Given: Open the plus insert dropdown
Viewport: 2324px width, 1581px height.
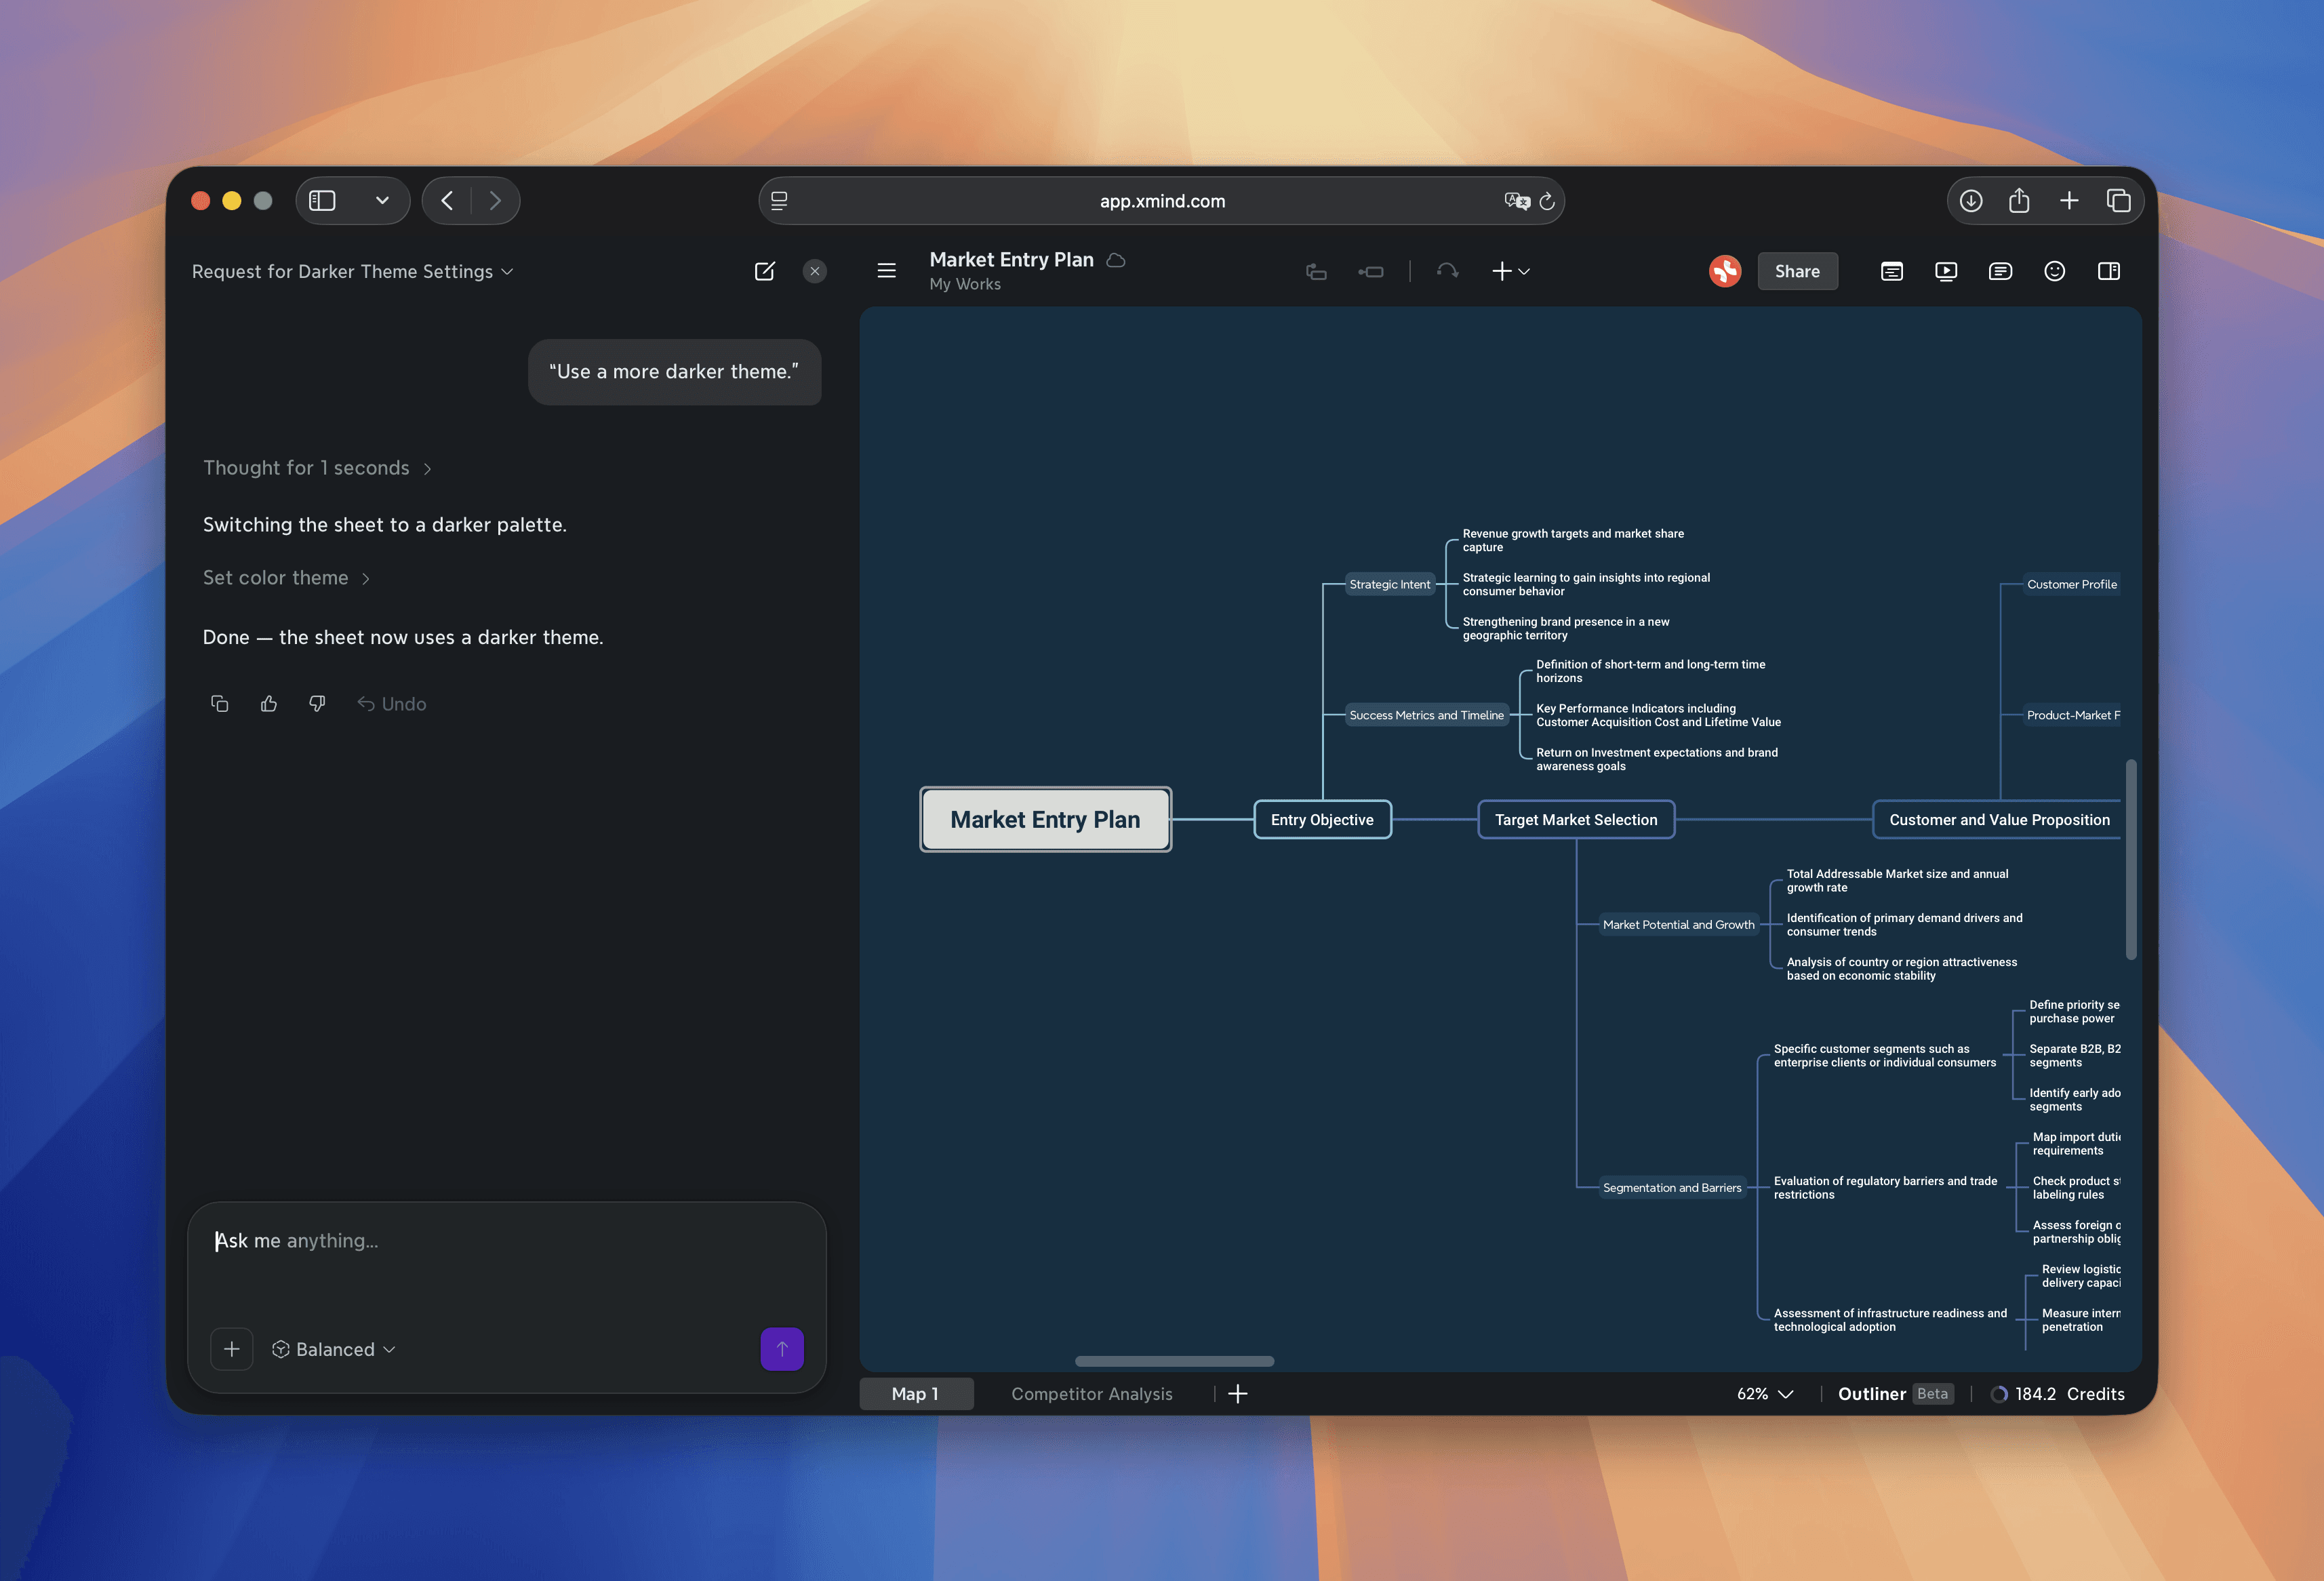Looking at the screenshot, I should [1511, 271].
